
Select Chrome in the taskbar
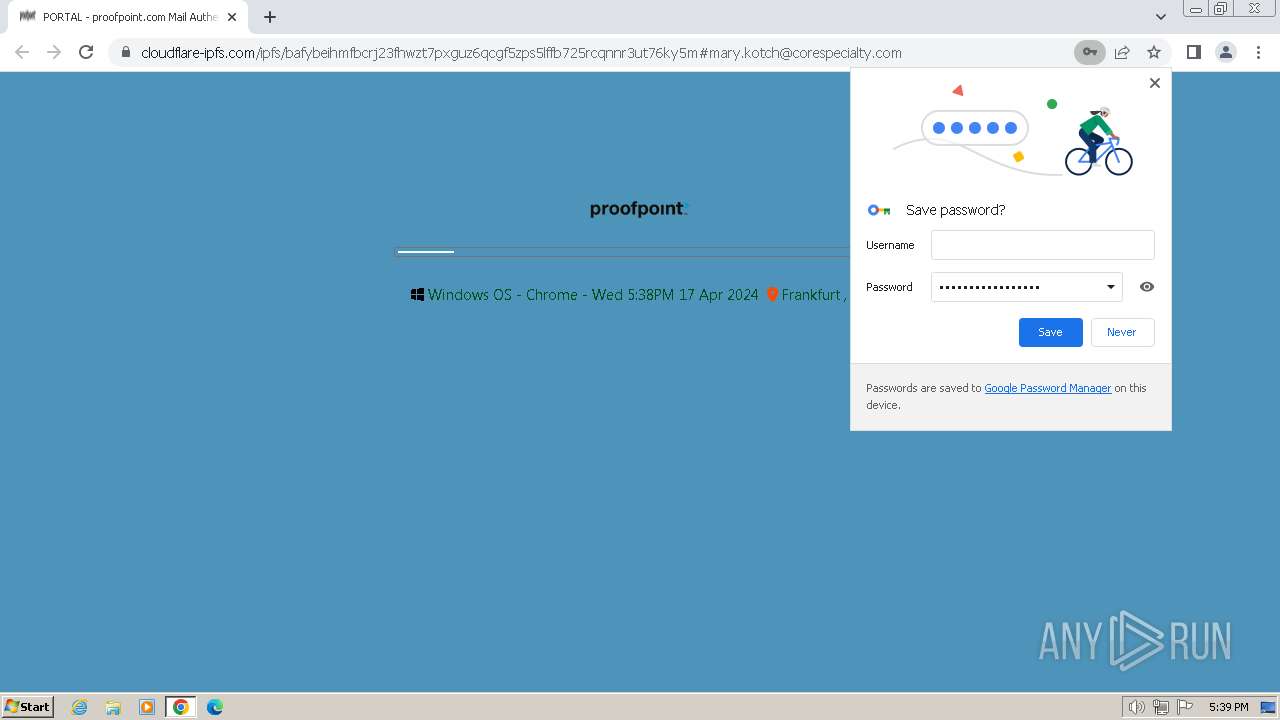coord(181,707)
